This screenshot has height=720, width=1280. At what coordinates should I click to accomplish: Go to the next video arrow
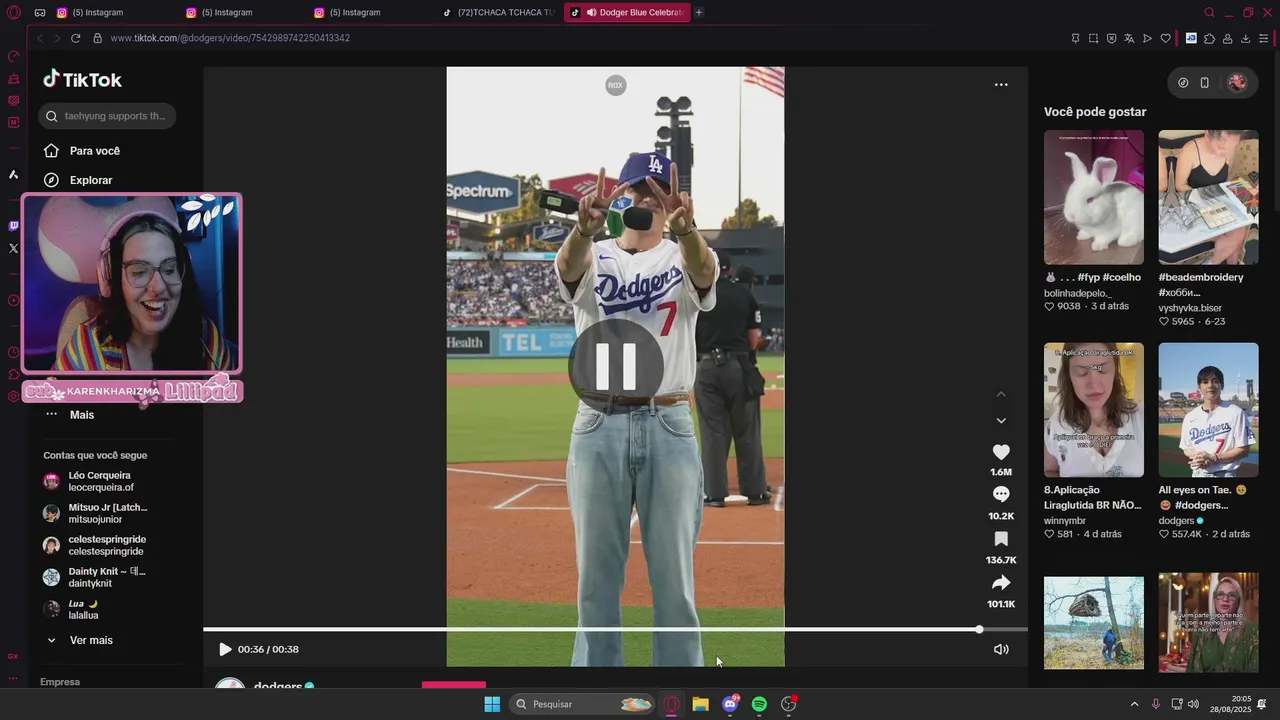[1001, 420]
